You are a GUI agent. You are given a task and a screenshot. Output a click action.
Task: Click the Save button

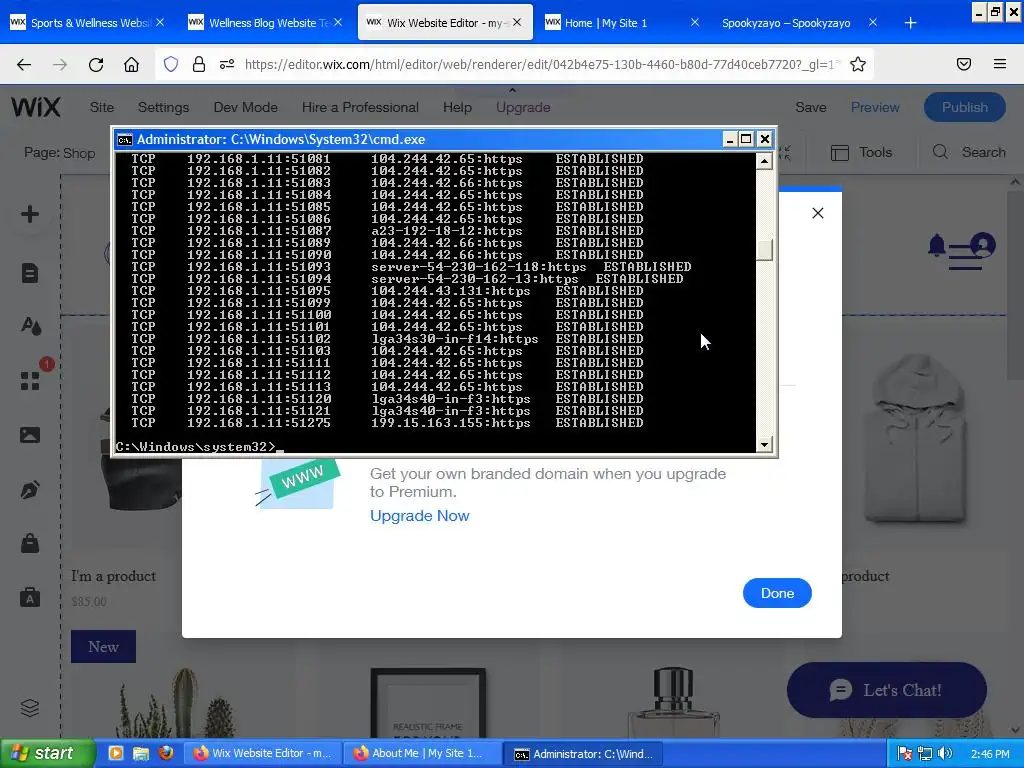click(810, 107)
